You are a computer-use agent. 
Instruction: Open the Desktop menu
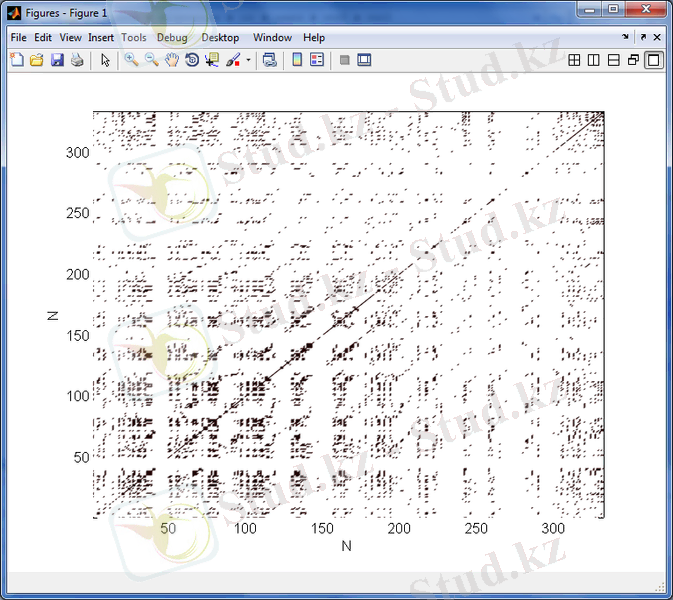coord(220,38)
